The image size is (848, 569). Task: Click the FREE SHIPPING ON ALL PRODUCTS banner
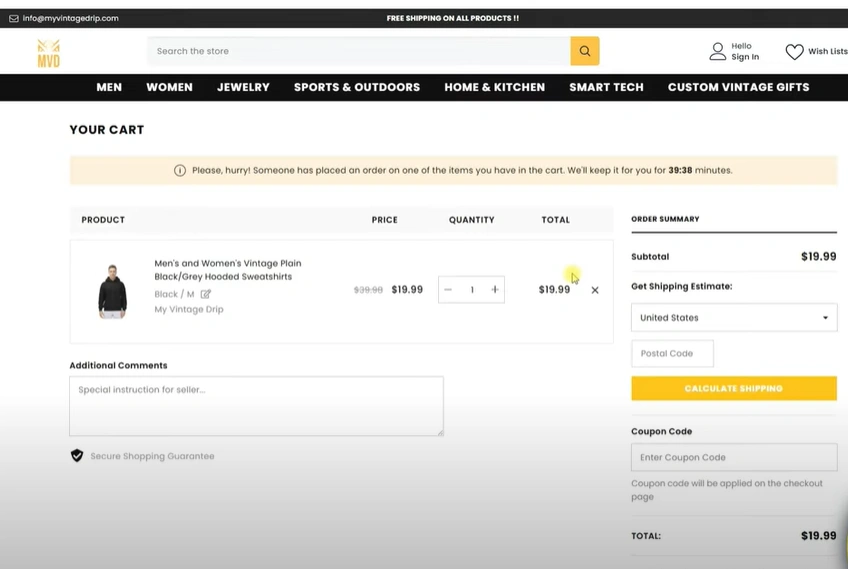click(x=453, y=18)
